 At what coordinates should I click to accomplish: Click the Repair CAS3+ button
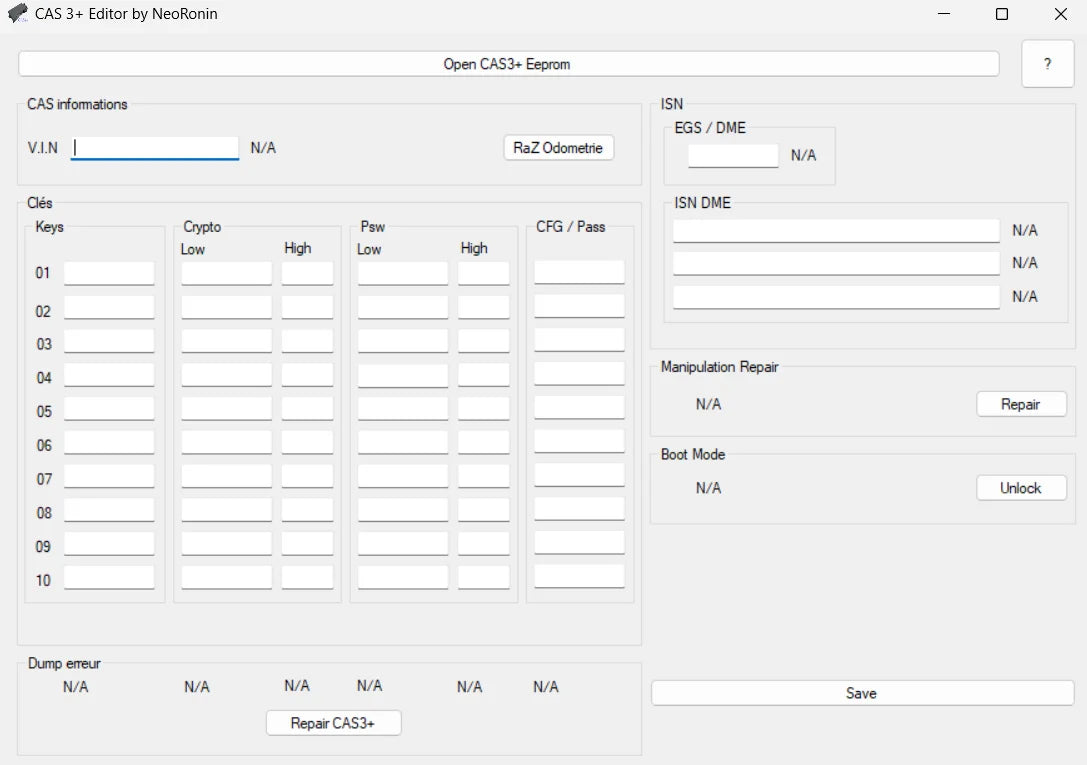click(333, 723)
